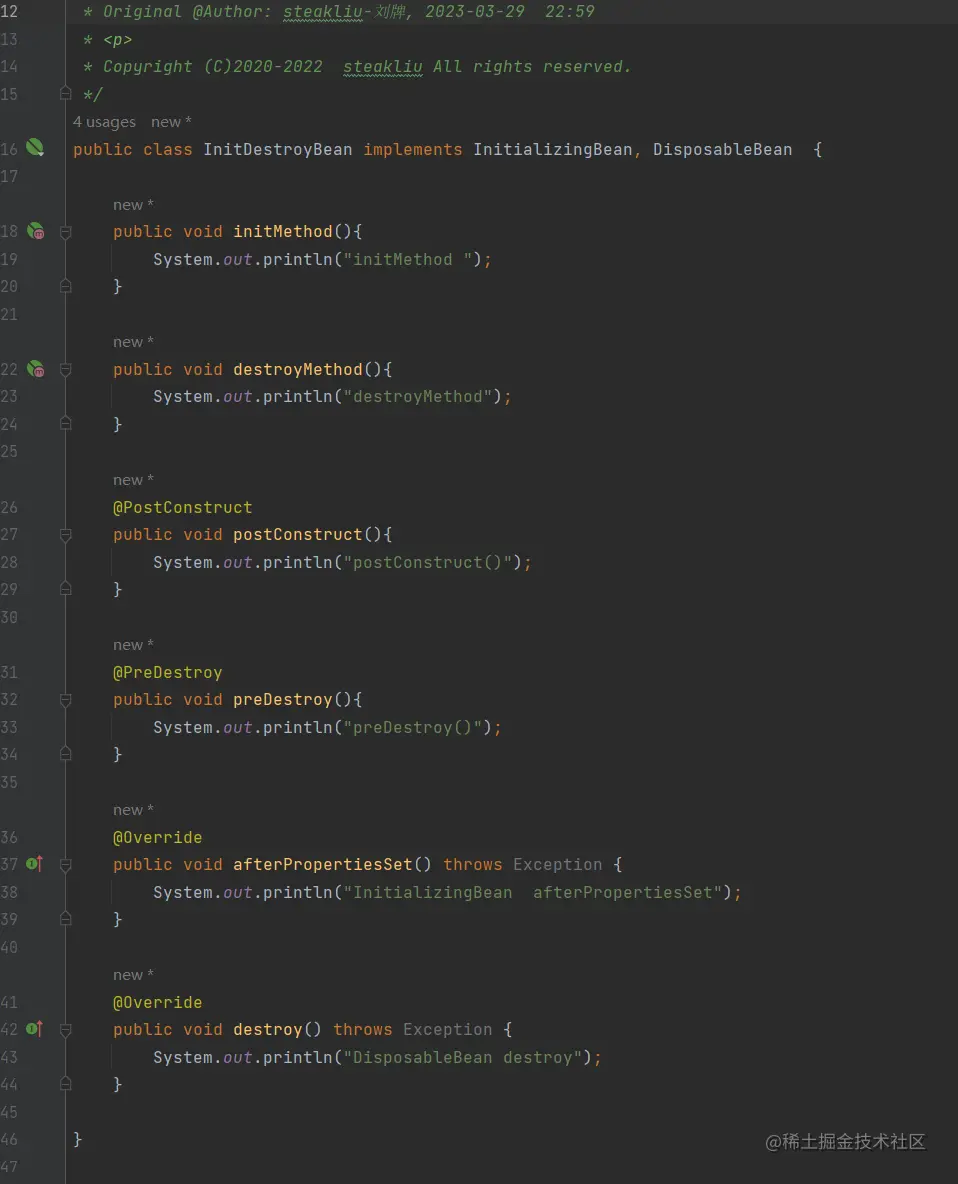Click the bean method icon beside destroyMethod
Viewport: 958px width, 1184px height.
point(35,369)
